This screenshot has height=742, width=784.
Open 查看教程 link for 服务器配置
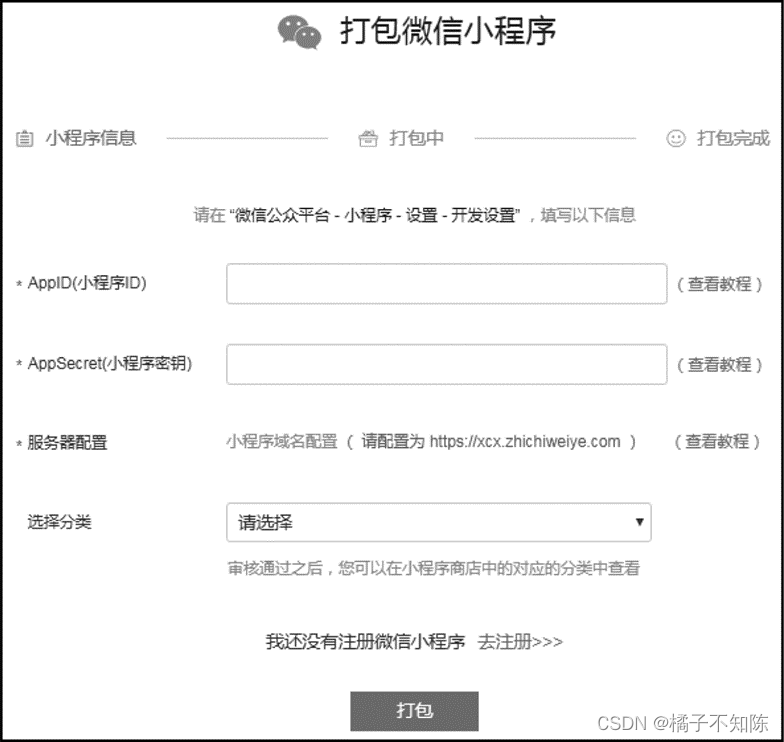[717, 442]
